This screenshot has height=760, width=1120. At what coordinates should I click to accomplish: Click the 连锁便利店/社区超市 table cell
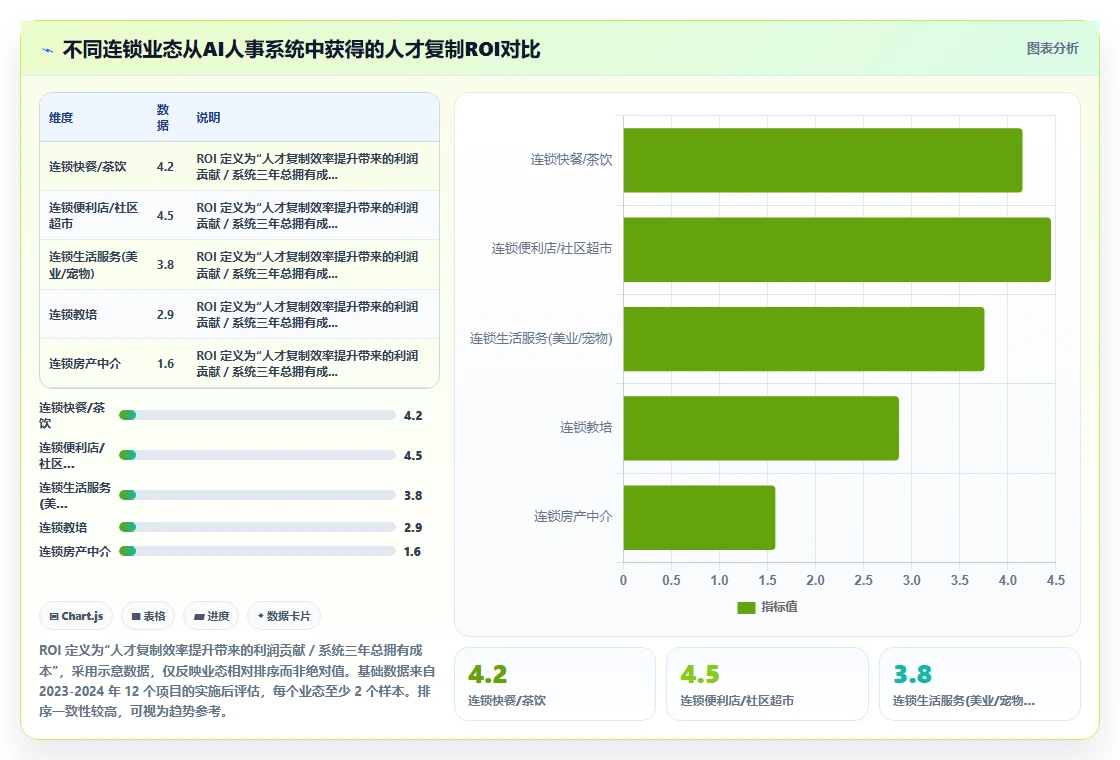click(93, 216)
